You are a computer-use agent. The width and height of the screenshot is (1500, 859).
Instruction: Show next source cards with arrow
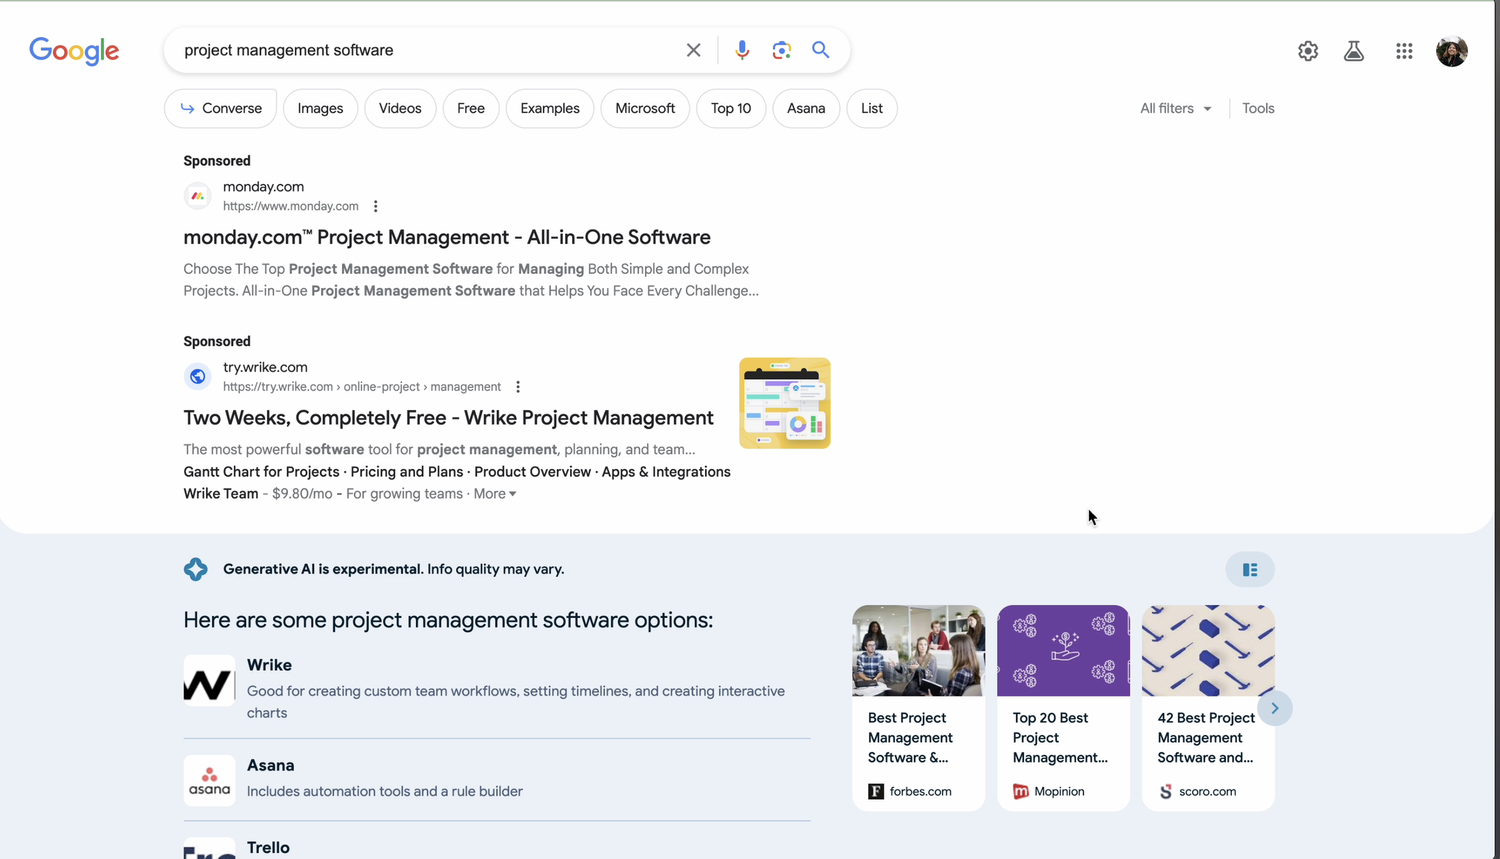(x=1275, y=708)
